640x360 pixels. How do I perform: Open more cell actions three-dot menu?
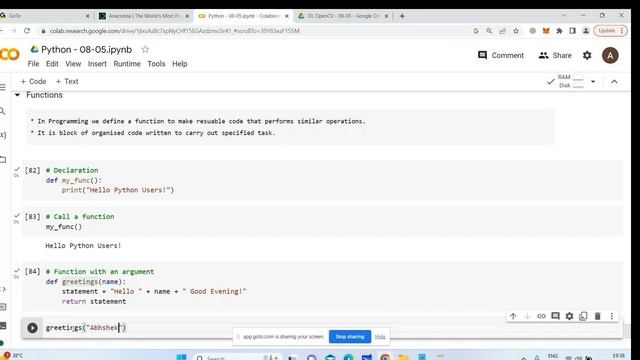click(611, 316)
